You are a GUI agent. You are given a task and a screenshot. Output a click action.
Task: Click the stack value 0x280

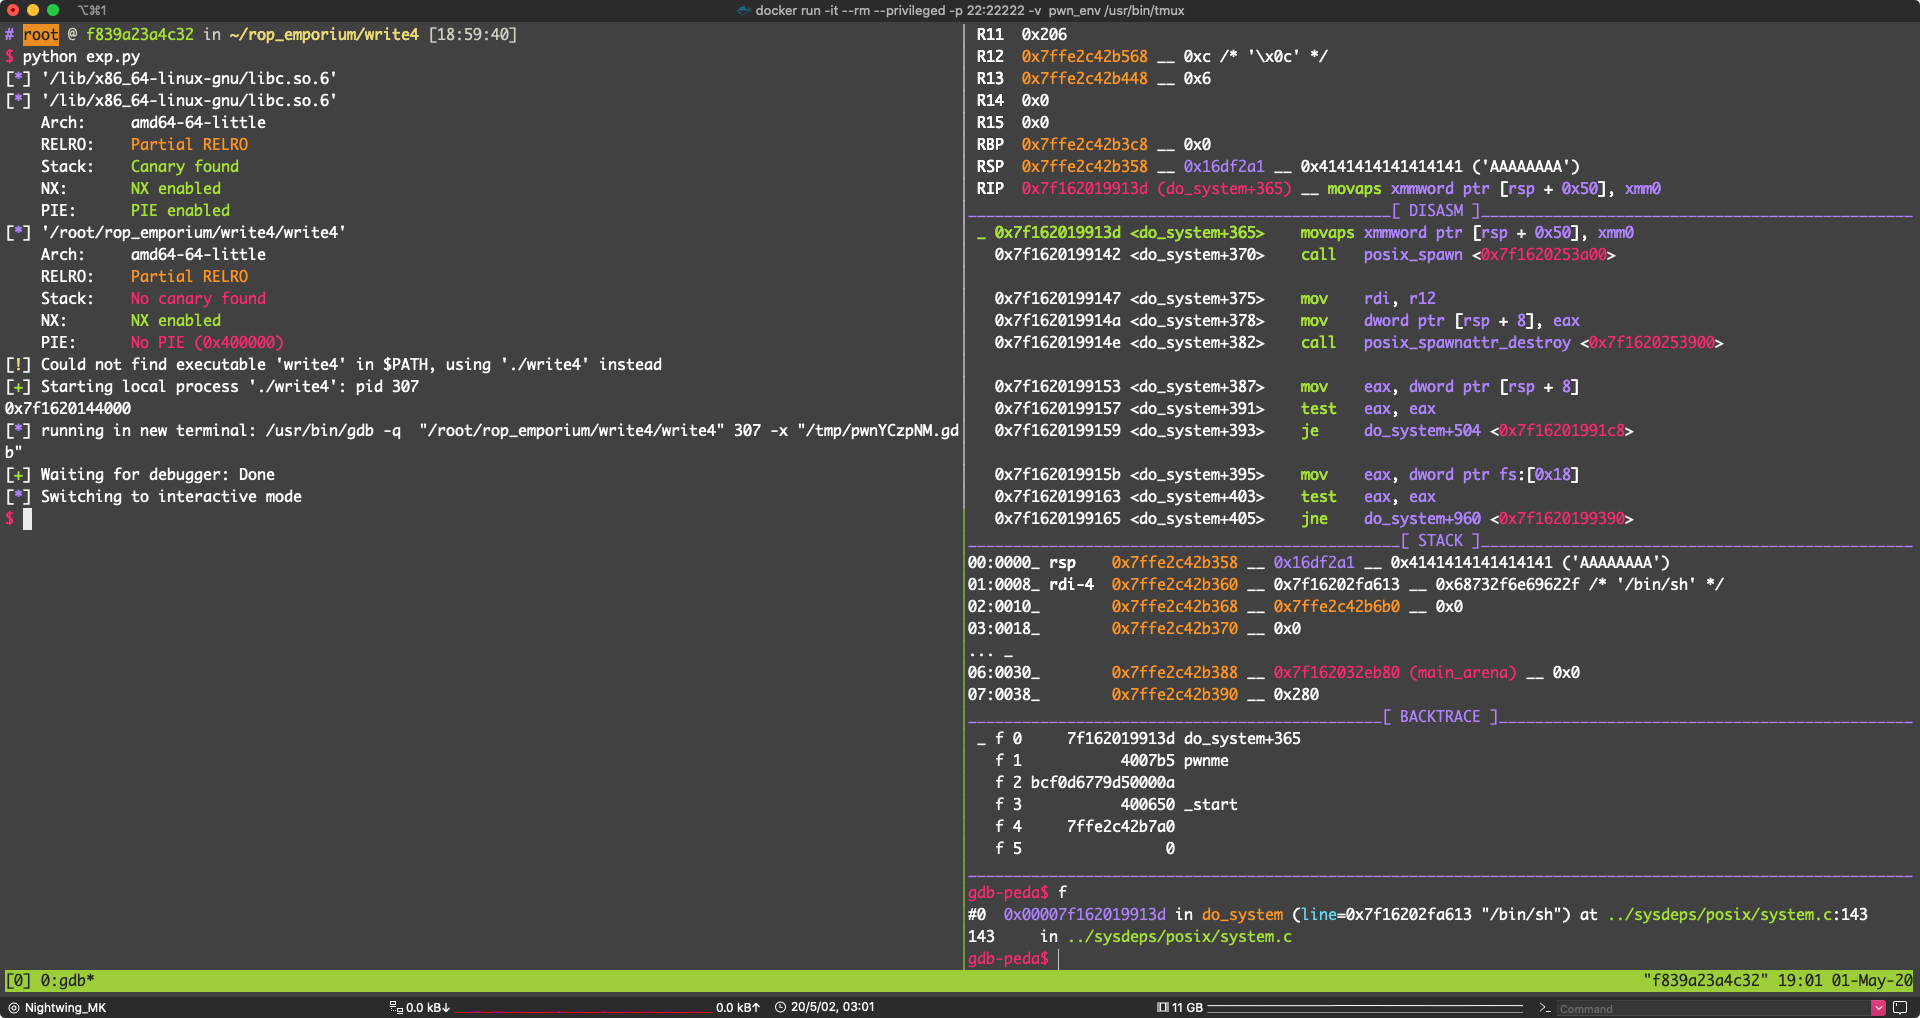[x=1296, y=695]
